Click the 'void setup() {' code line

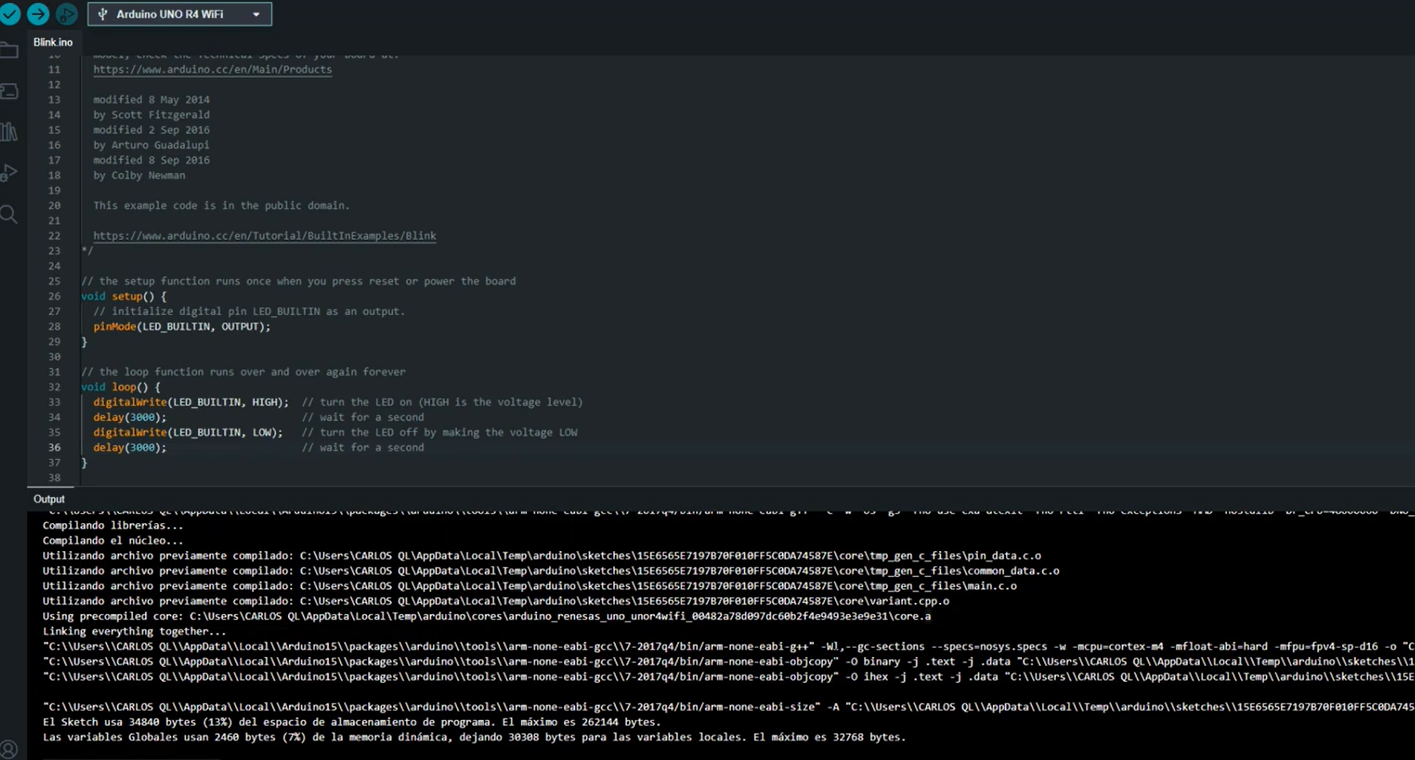[124, 296]
